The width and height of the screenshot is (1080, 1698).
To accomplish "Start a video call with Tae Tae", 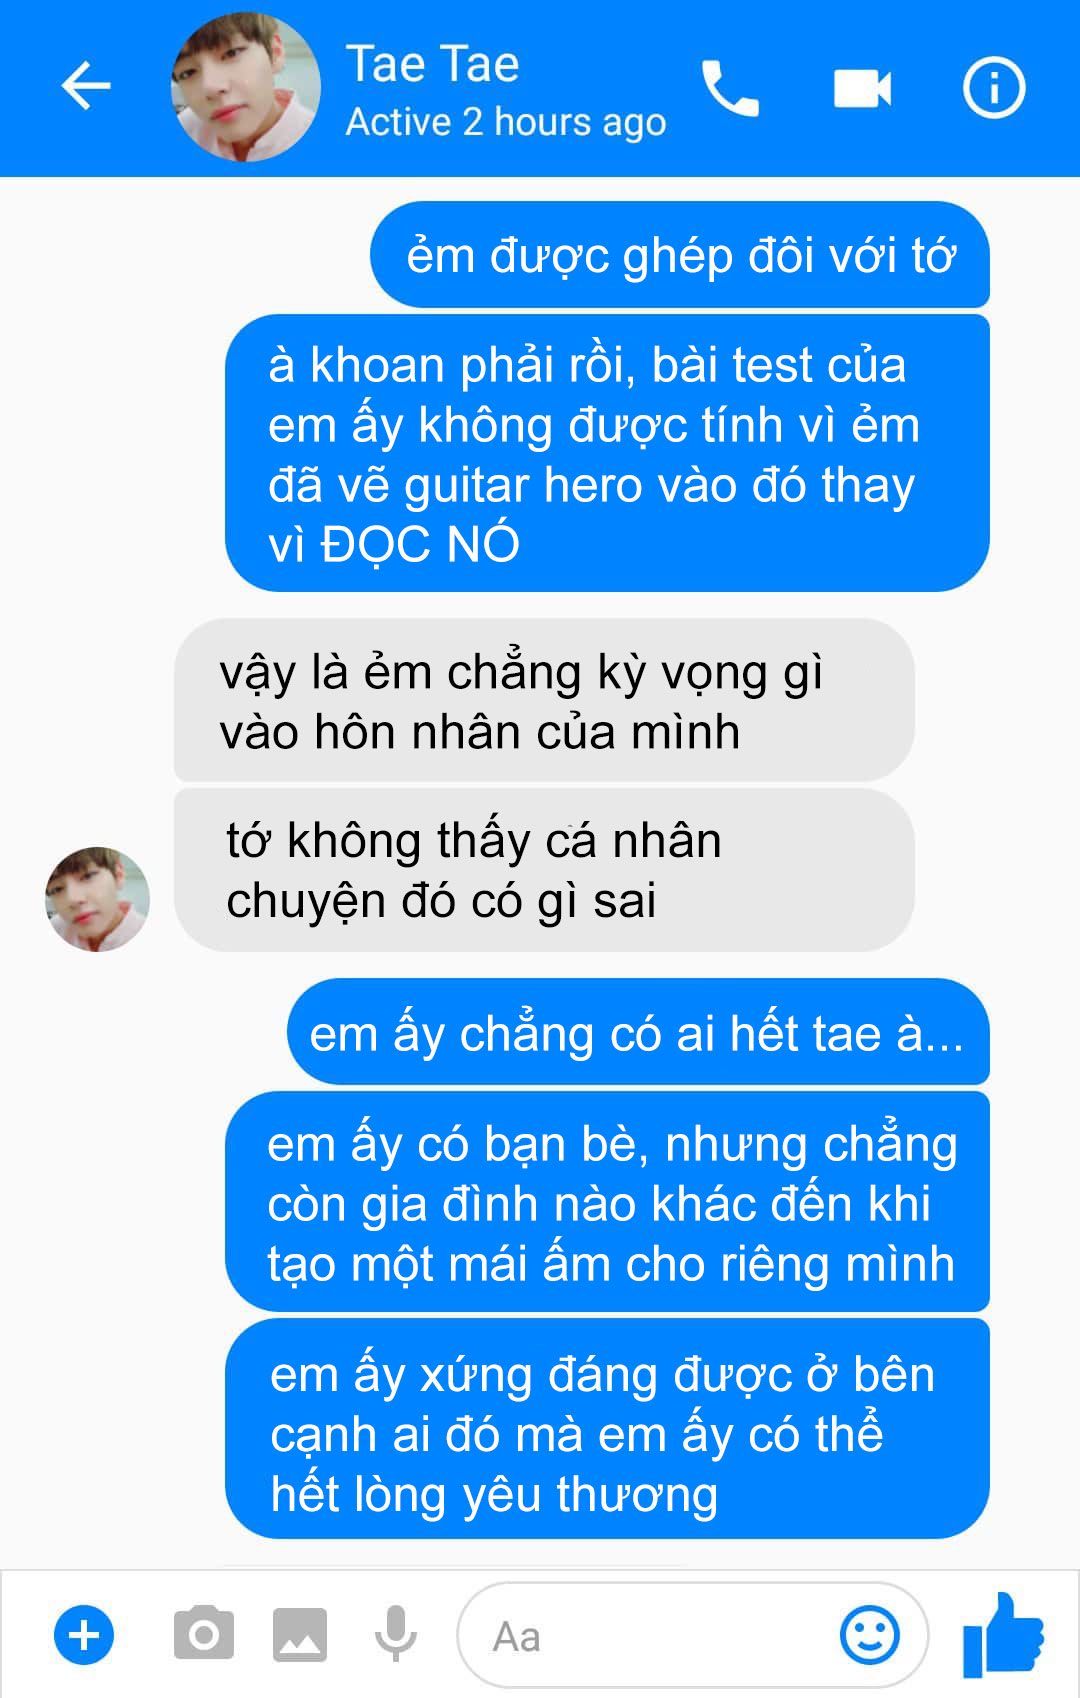I will pos(862,88).
